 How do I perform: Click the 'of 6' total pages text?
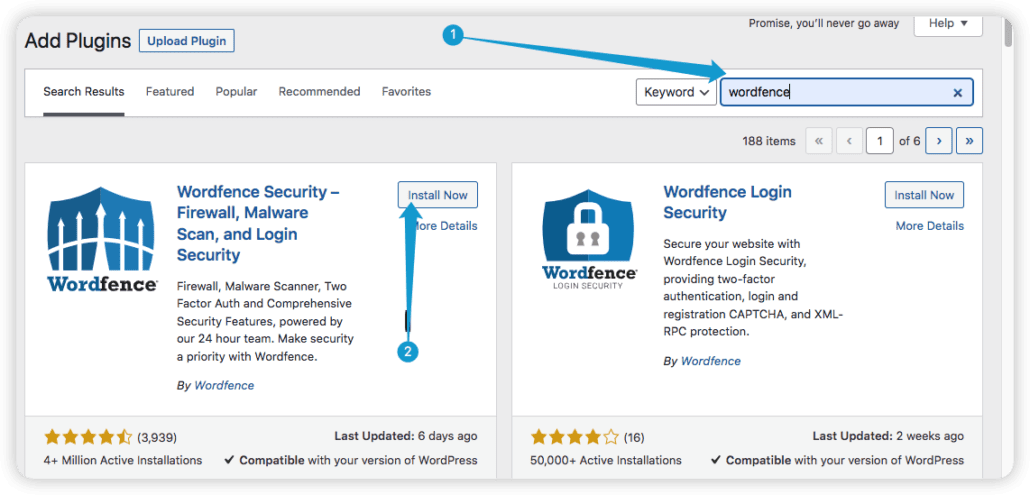(x=910, y=141)
